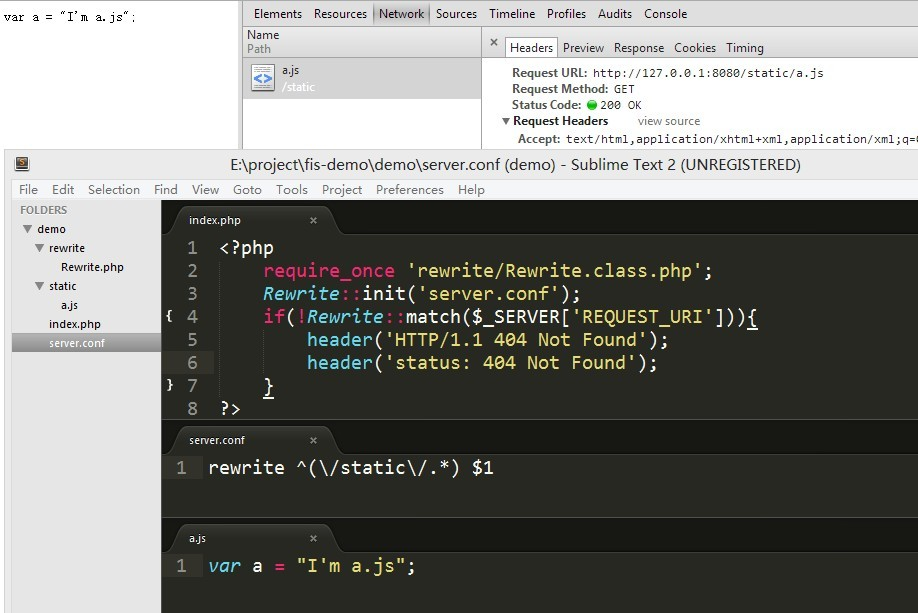Open the Find menu
This screenshot has height=613, width=918.
[x=166, y=190]
